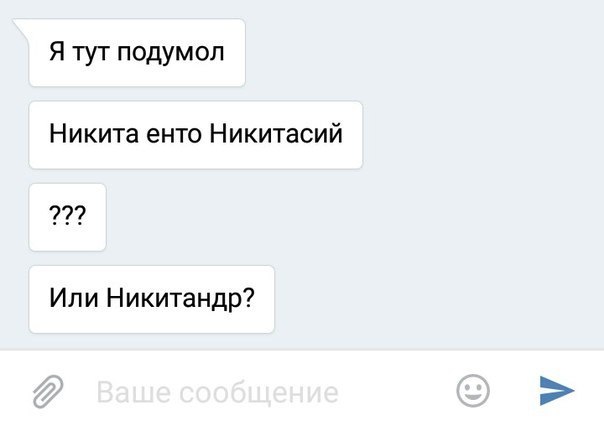Click the letter 'Я' starting the first message

pyautogui.click(x=57, y=52)
